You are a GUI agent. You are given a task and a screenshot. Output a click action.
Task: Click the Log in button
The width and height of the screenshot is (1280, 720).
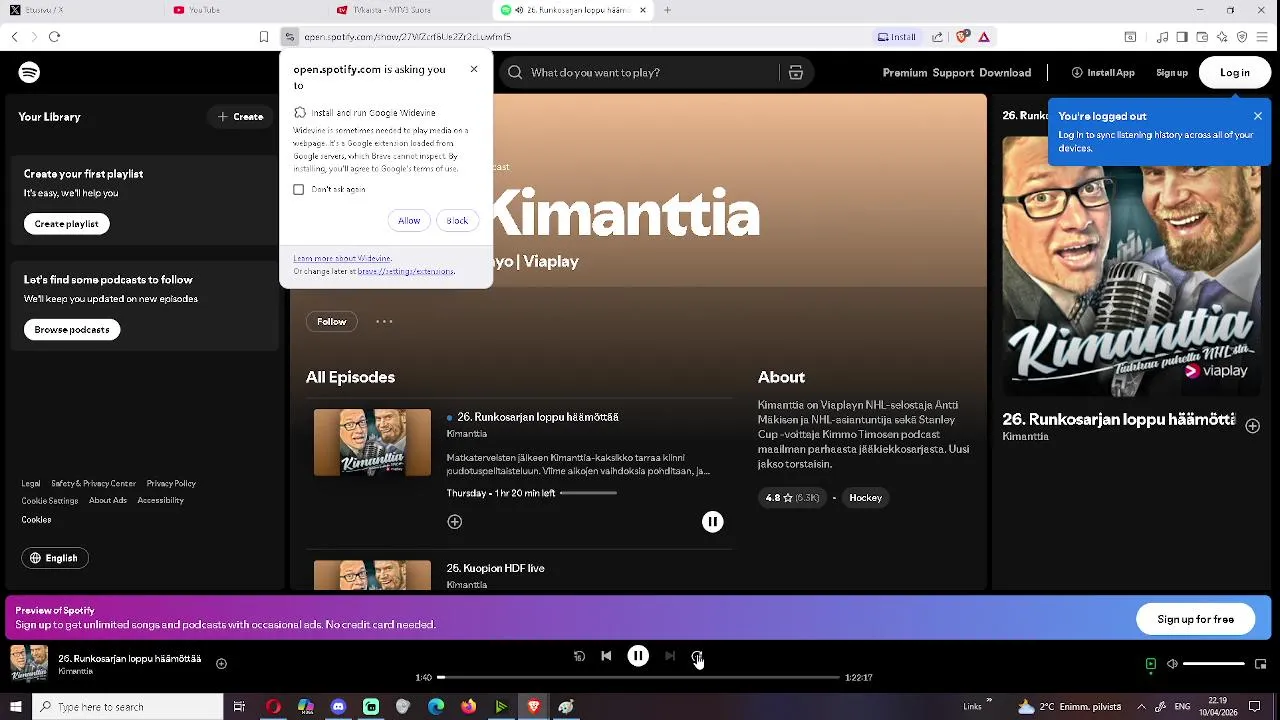pyautogui.click(x=1235, y=72)
